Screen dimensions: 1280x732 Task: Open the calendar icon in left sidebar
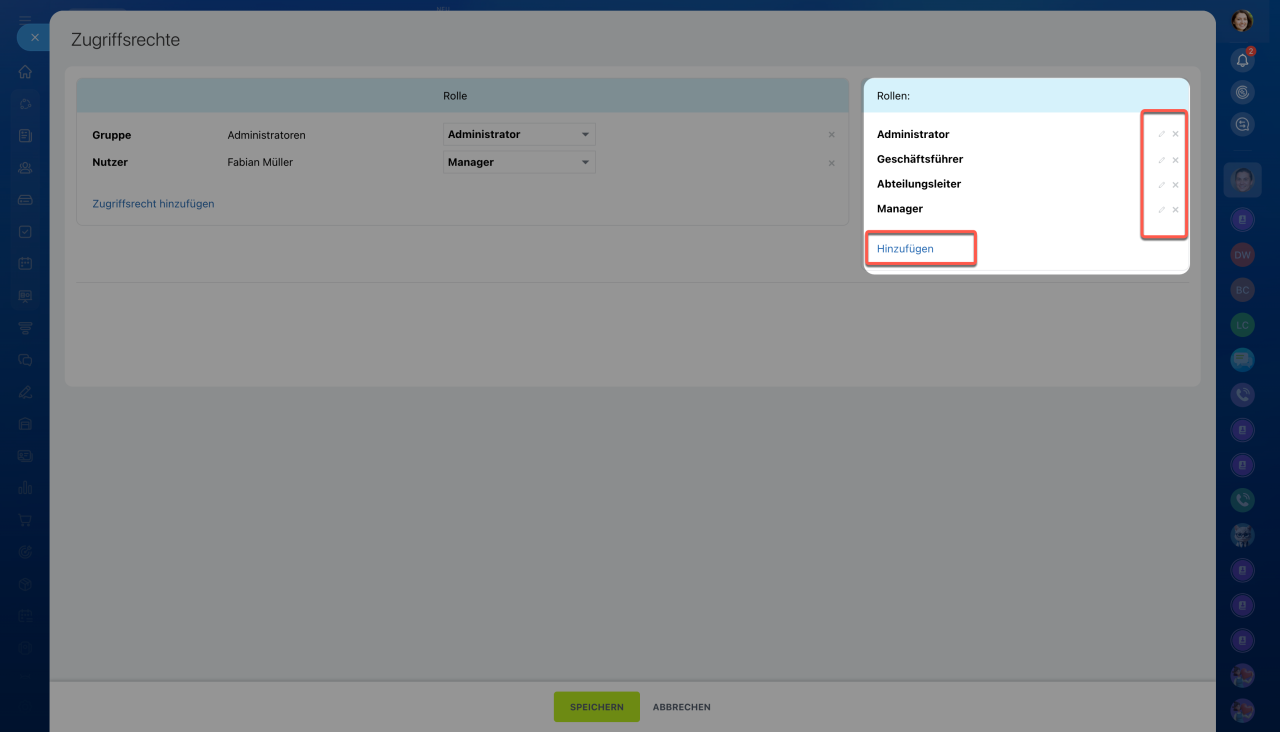(x=25, y=264)
